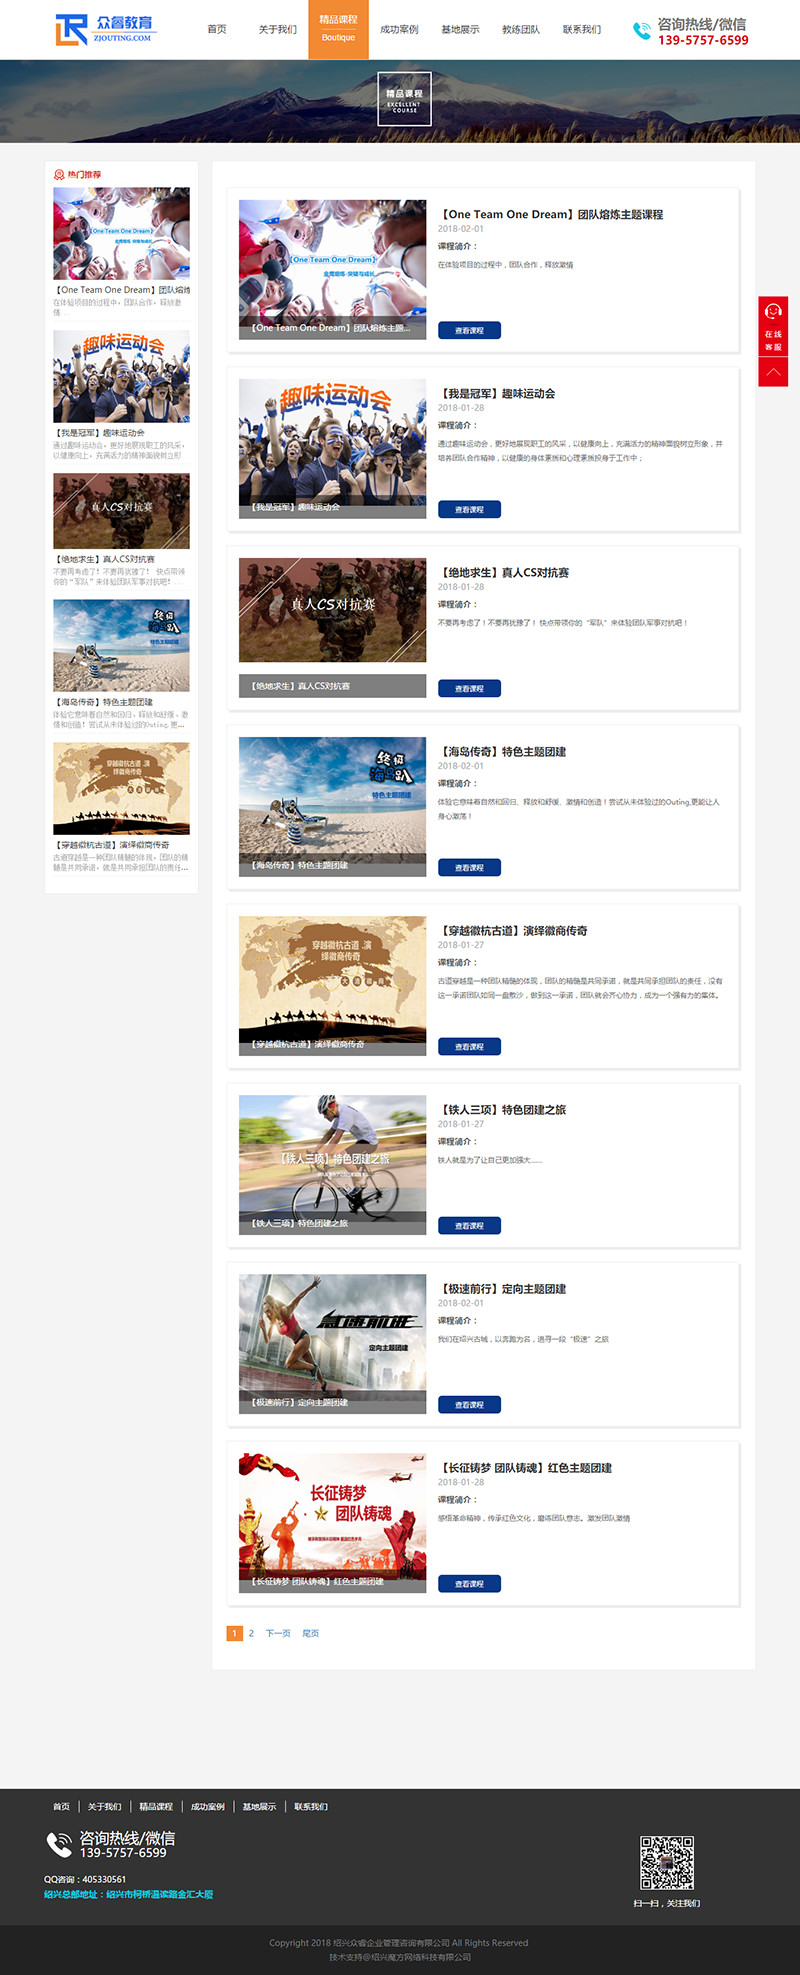Click the 热门推荐 sidebar heading icon
This screenshot has height=1975, width=800.
coord(59,175)
